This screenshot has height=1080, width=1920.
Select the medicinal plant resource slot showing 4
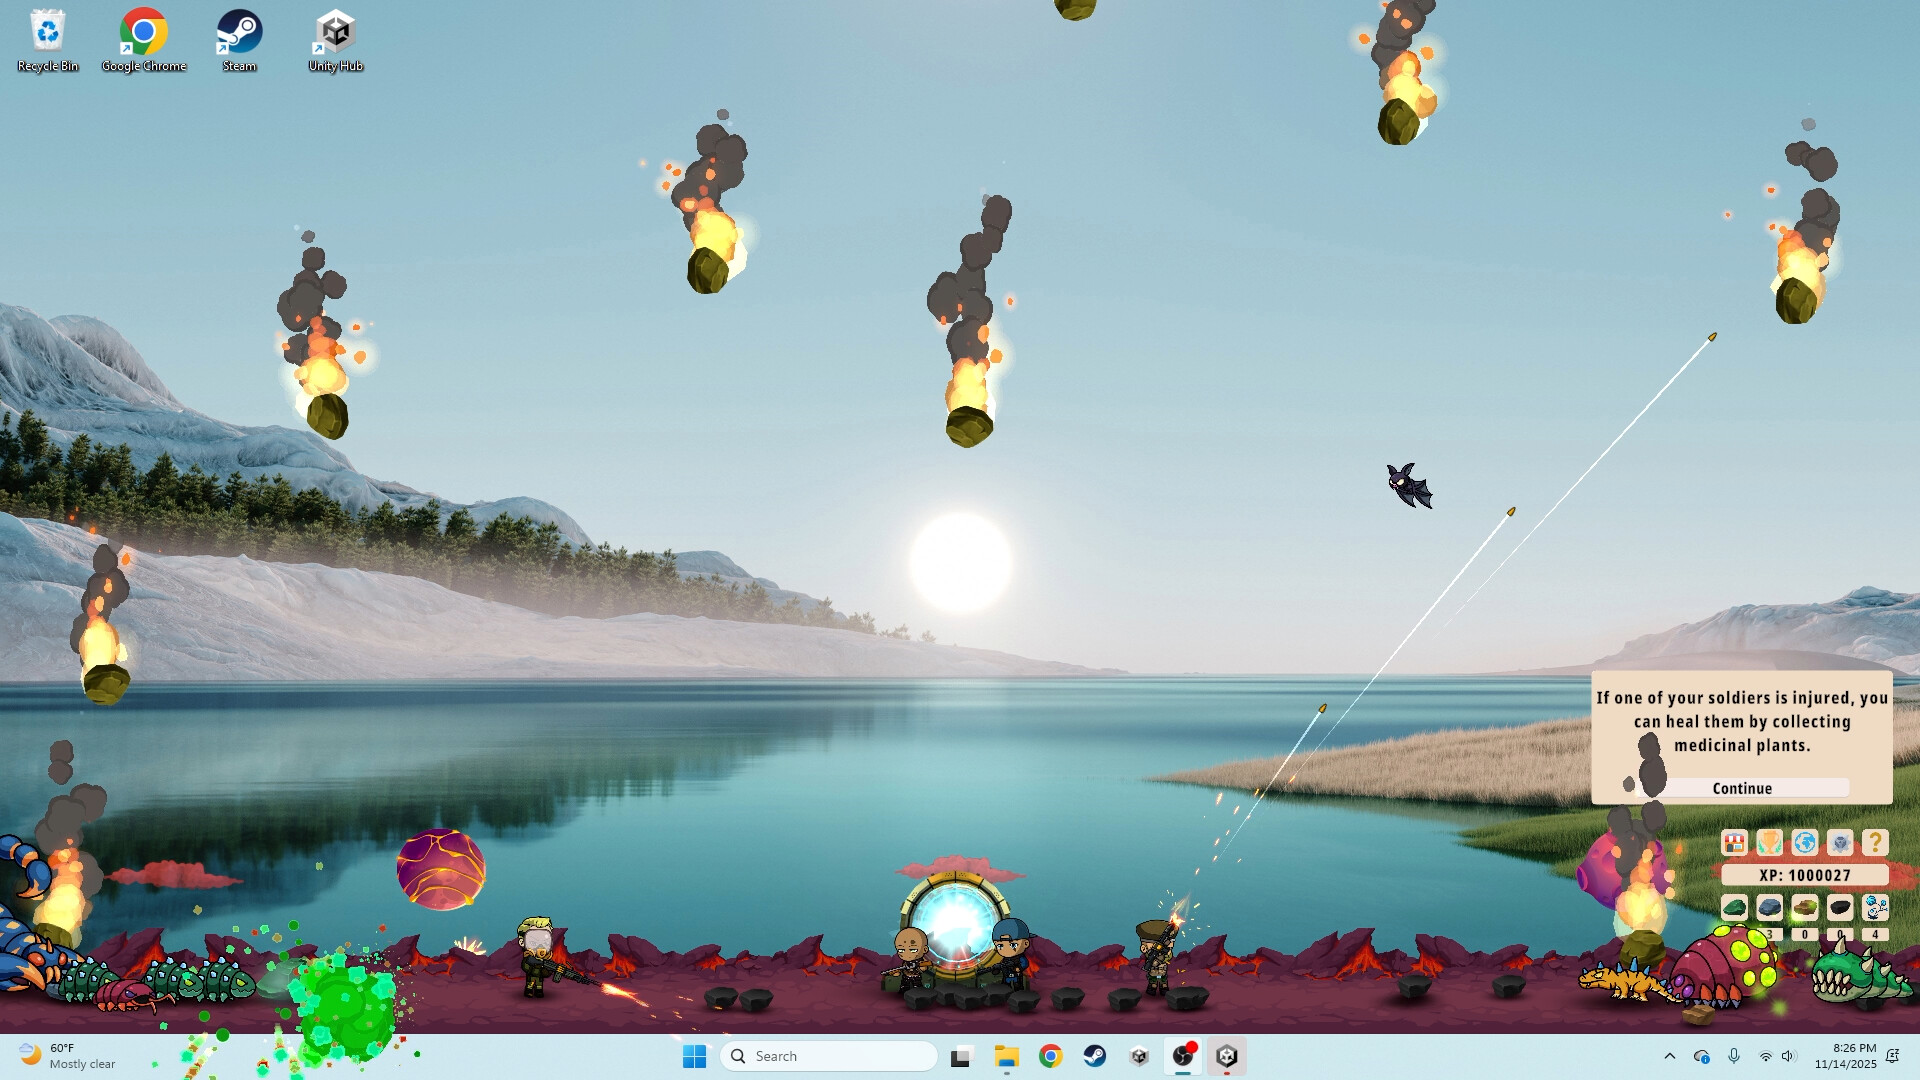(1875, 908)
